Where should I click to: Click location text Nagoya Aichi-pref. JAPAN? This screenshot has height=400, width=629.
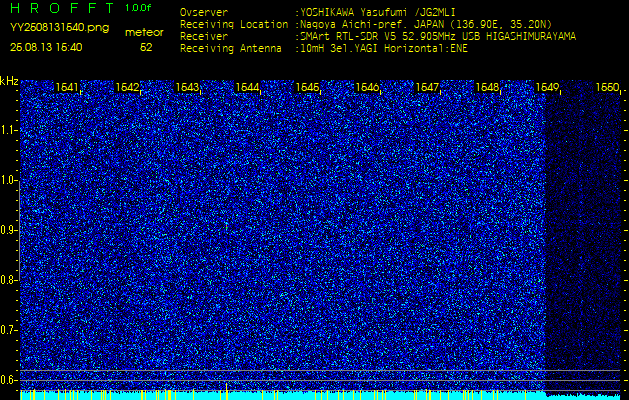[x=374, y=24]
